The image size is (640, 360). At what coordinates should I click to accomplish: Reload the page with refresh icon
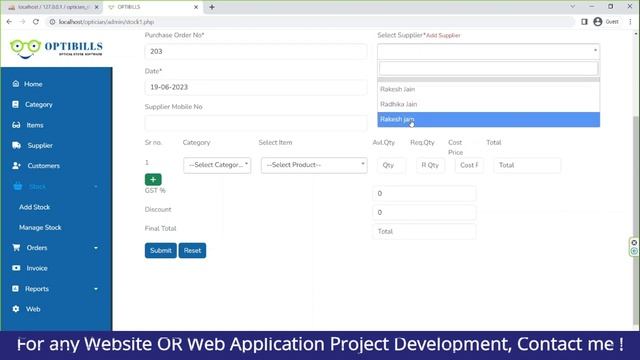[36, 22]
